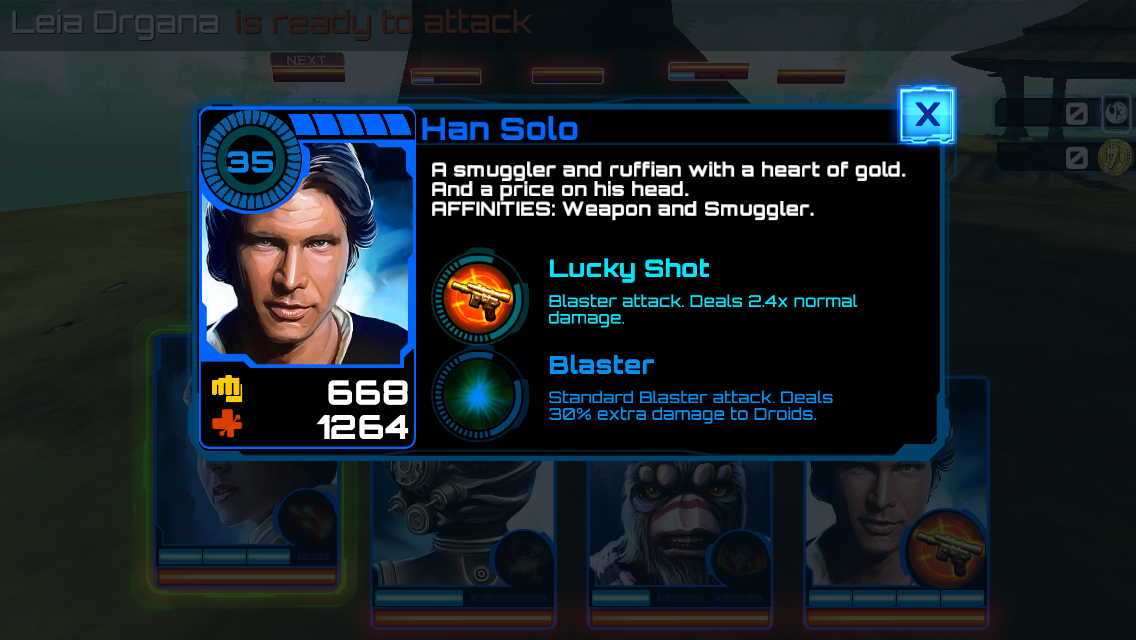Click the Lucky Shot ability title
Viewport: 1136px width, 640px height.
coord(629,268)
